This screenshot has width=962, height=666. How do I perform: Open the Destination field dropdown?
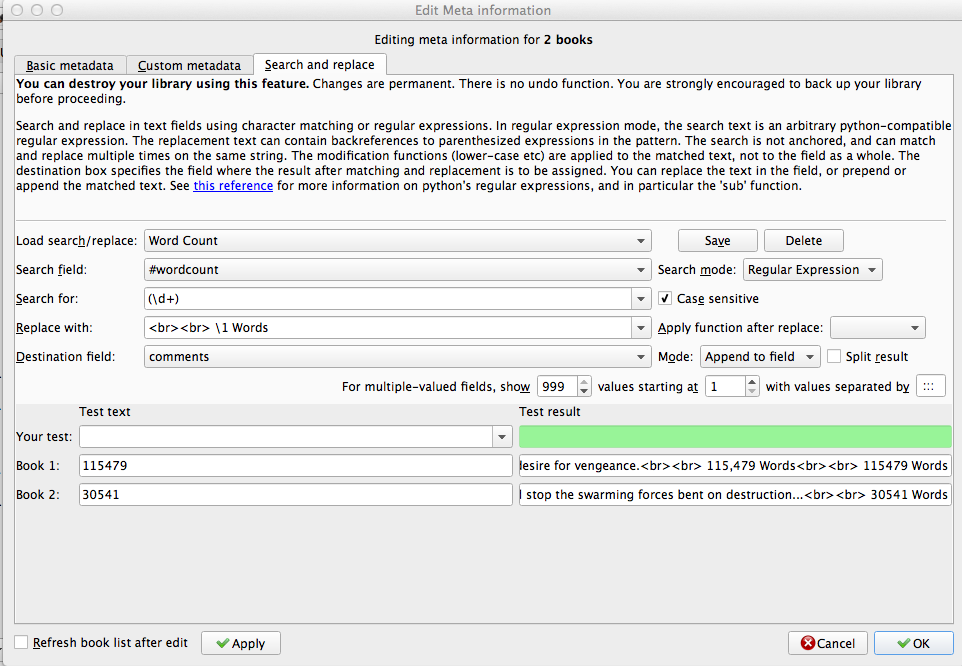pyautogui.click(x=397, y=357)
